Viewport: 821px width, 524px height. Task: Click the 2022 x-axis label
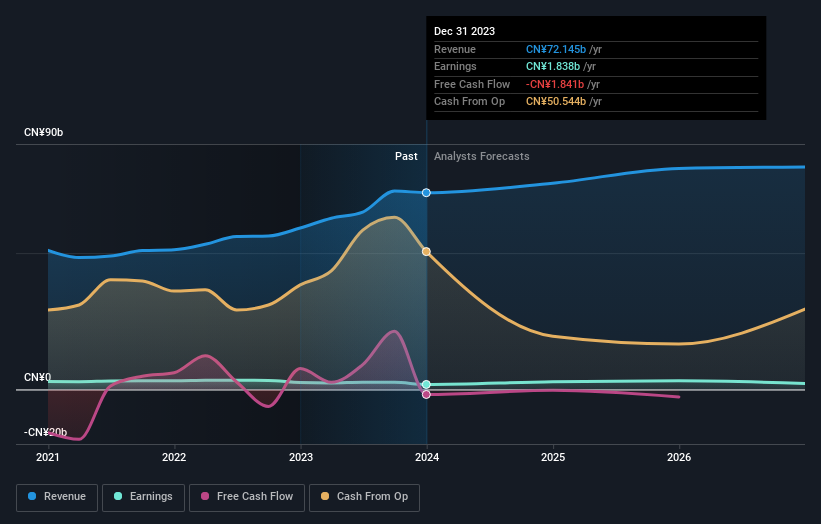174,457
